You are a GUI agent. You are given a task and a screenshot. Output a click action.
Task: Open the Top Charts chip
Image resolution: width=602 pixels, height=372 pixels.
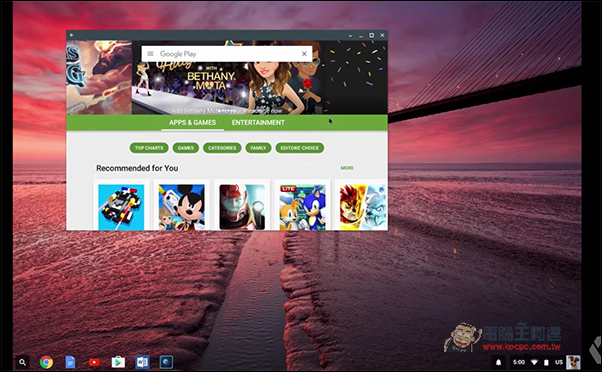[x=149, y=148]
